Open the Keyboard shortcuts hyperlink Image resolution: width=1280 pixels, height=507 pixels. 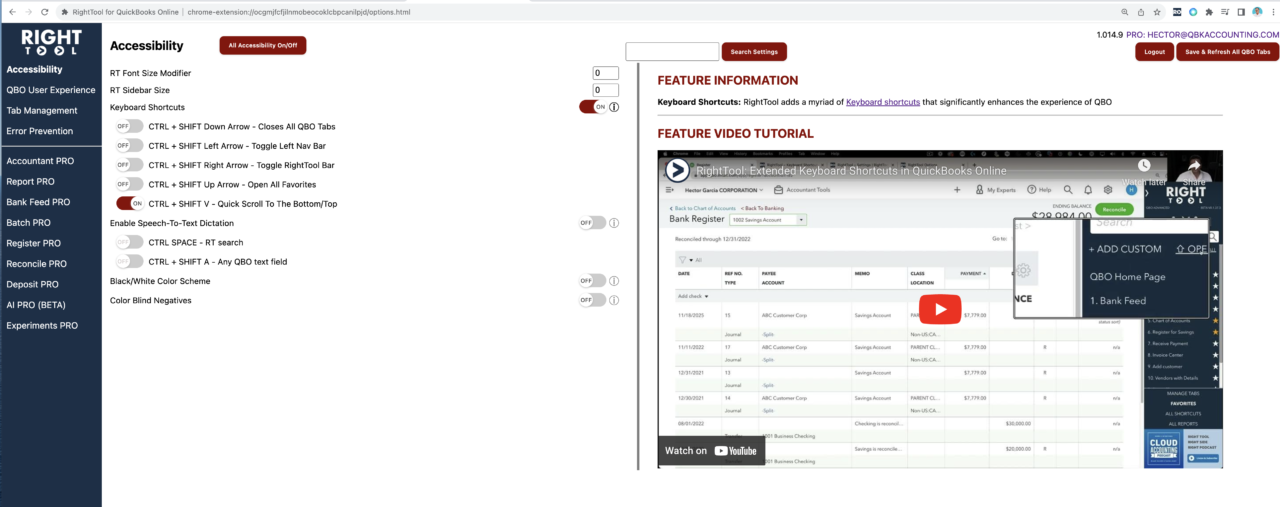883,102
